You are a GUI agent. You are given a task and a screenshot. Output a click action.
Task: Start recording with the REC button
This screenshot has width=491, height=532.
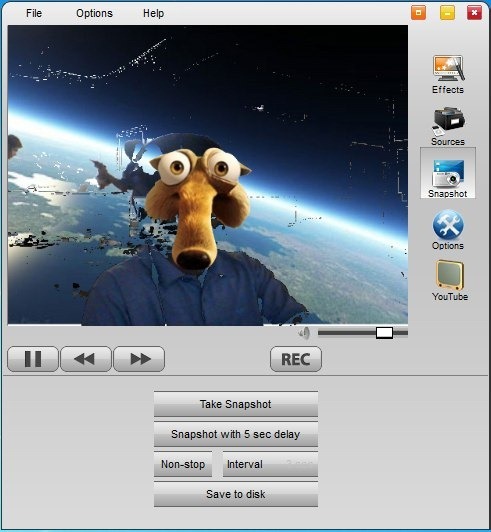click(296, 359)
